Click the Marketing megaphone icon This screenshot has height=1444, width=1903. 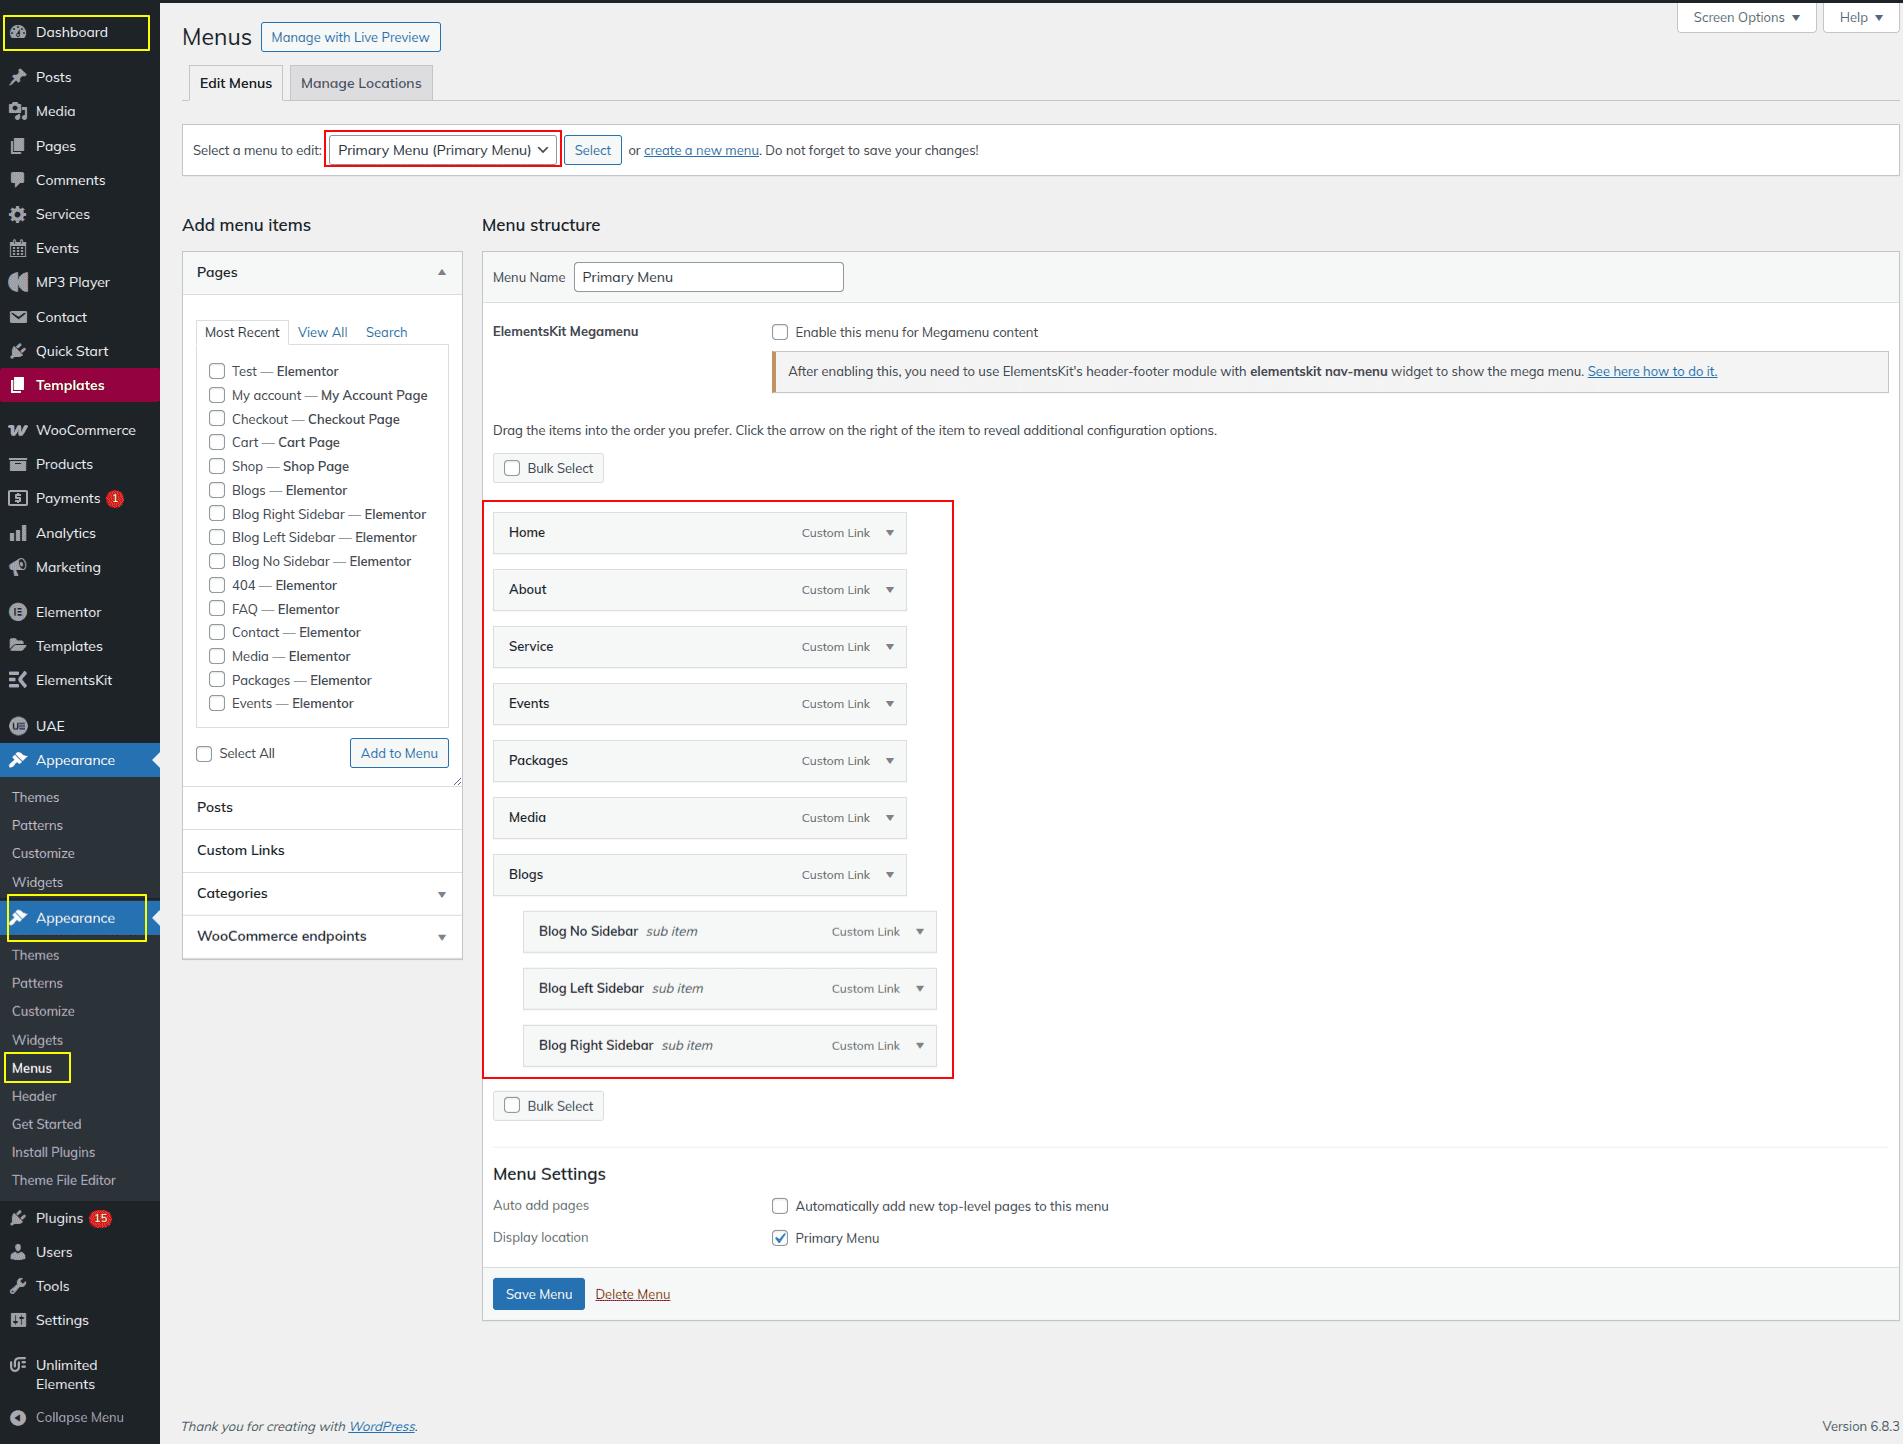click(18, 567)
